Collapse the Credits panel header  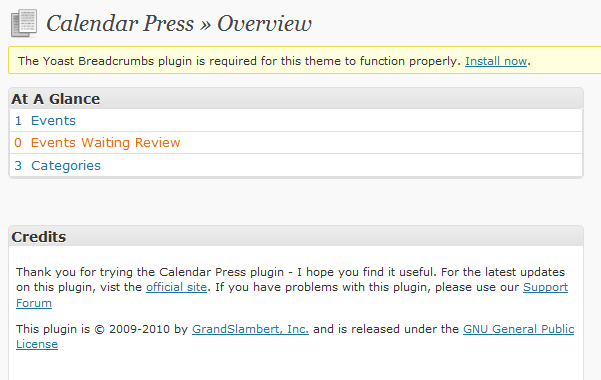[x=296, y=237]
